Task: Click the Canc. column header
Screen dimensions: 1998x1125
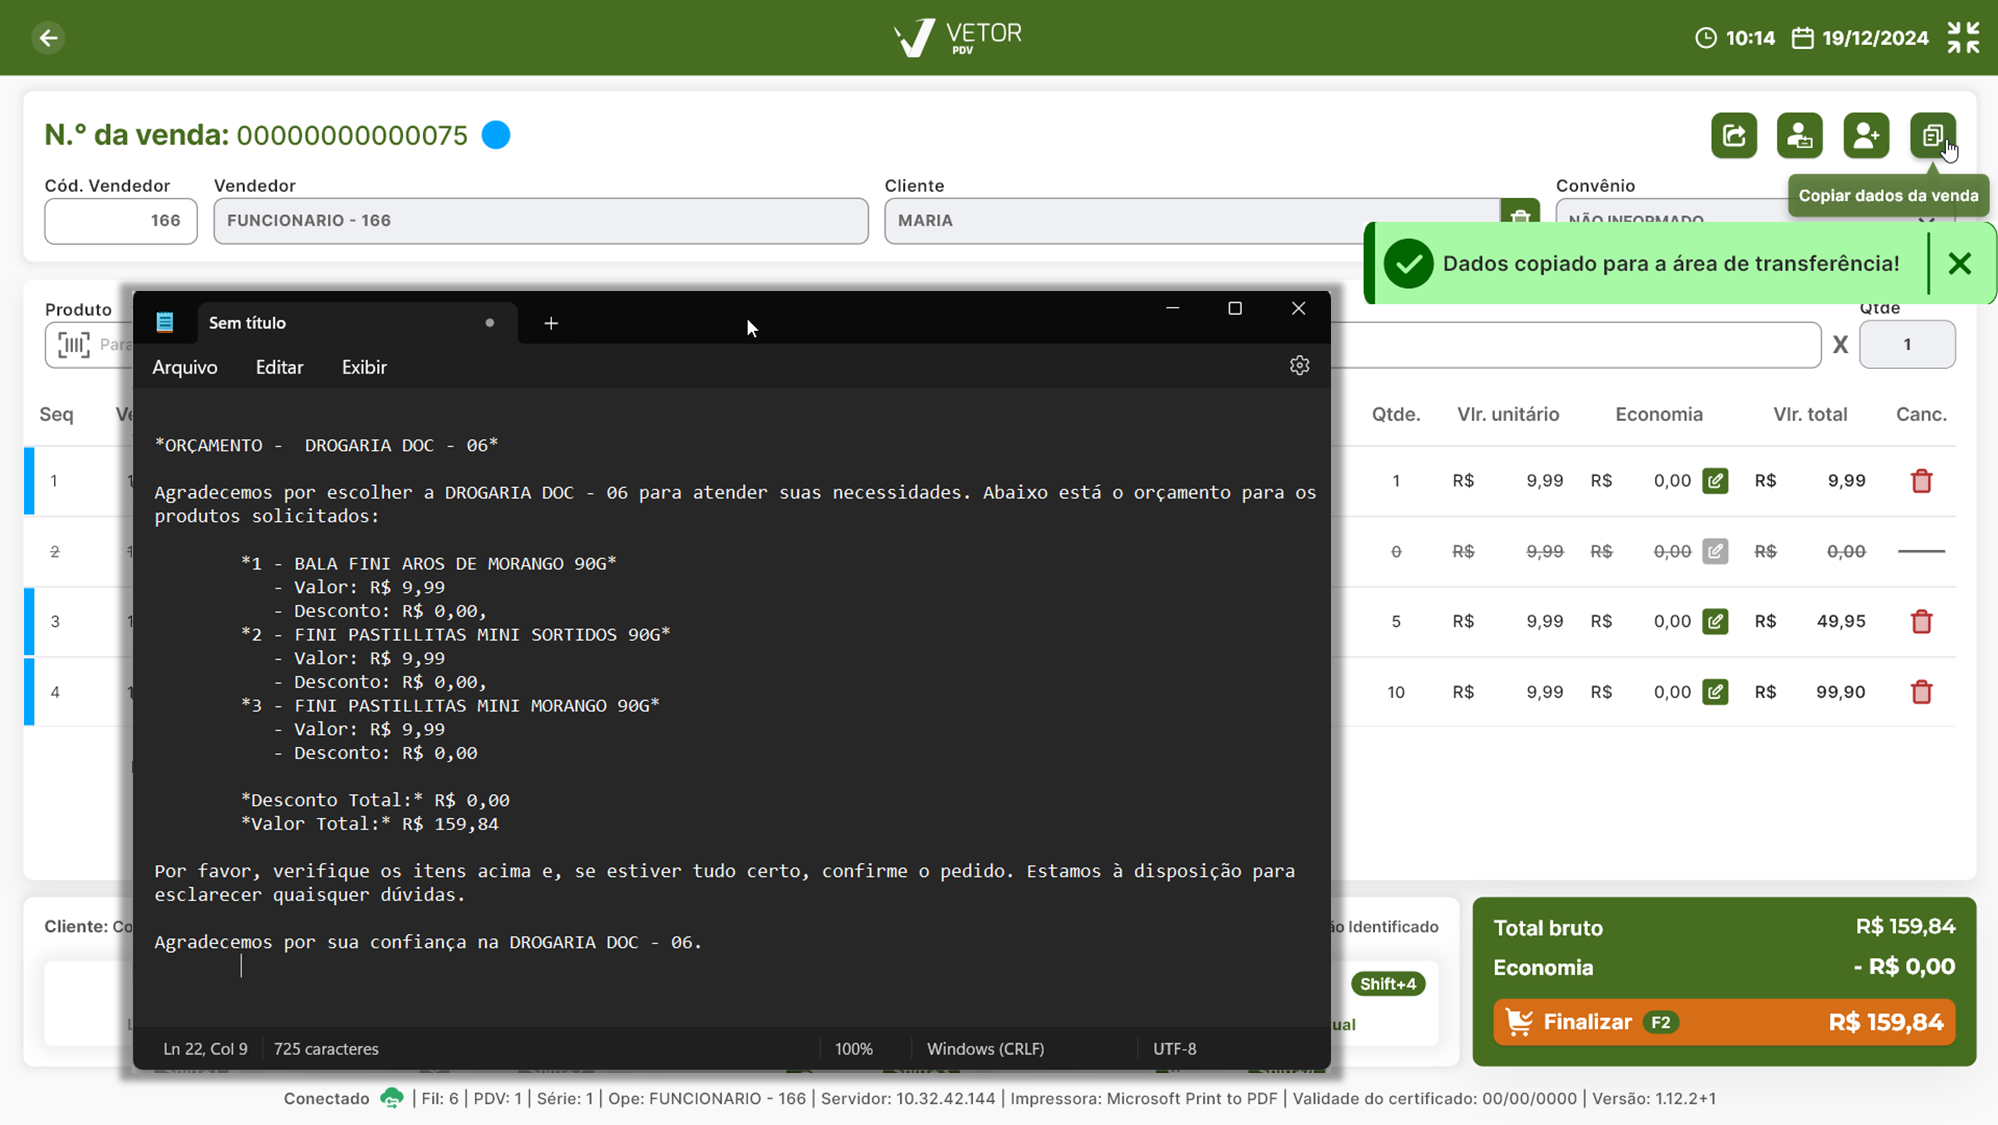Action: tap(1921, 414)
